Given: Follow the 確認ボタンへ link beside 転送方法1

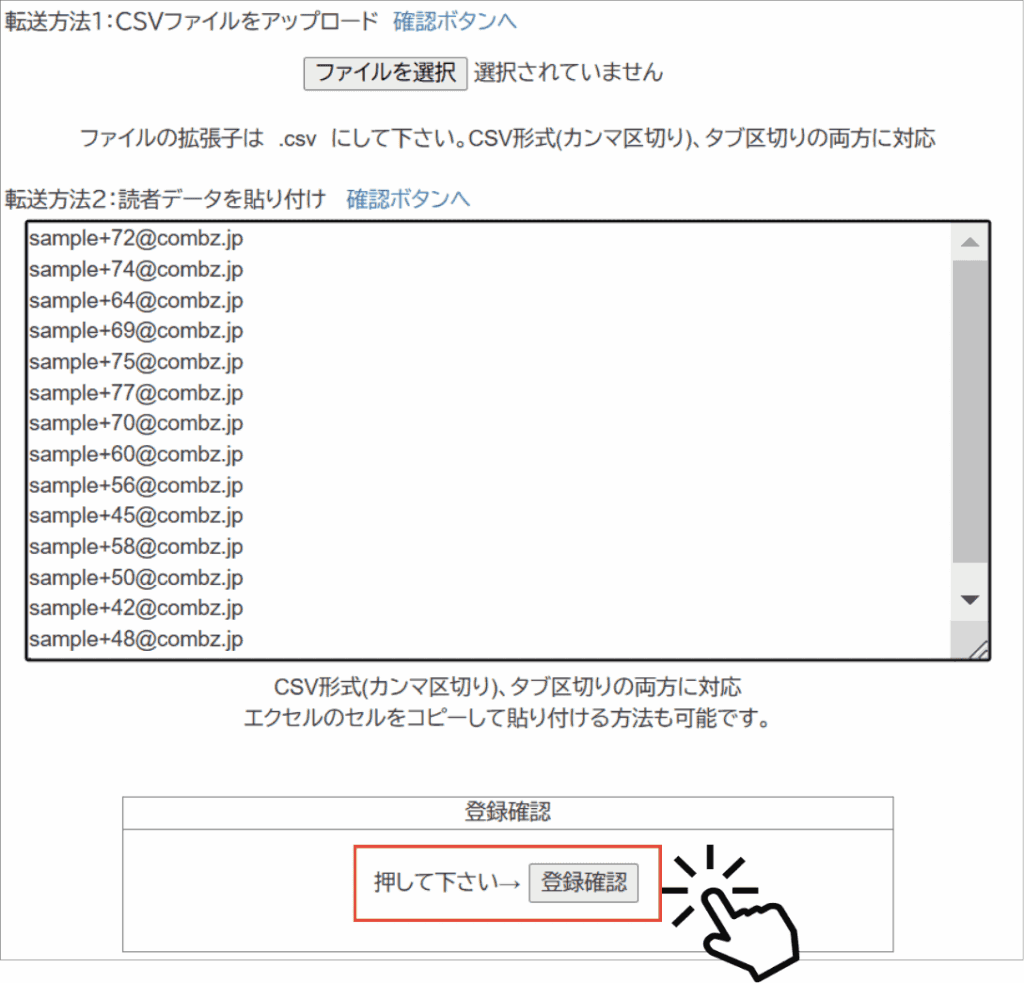Looking at the screenshot, I should pyautogui.click(x=455, y=22).
